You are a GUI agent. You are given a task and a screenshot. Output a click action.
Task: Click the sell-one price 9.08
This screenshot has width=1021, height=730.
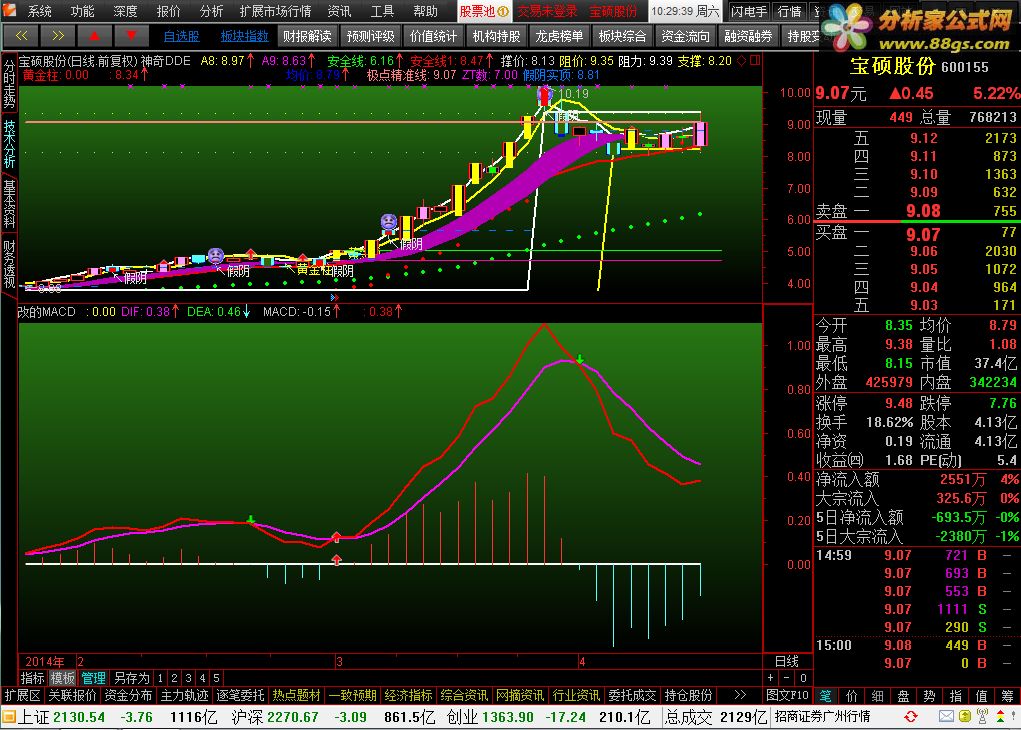(x=923, y=211)
